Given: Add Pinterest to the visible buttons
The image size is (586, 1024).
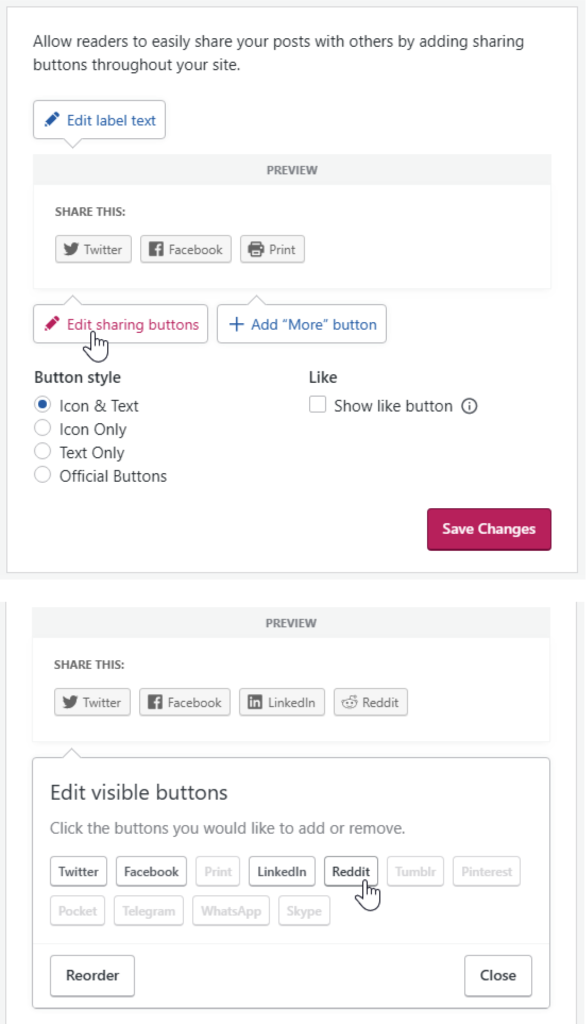Looking at the screenshot, I should coord(487,872).
